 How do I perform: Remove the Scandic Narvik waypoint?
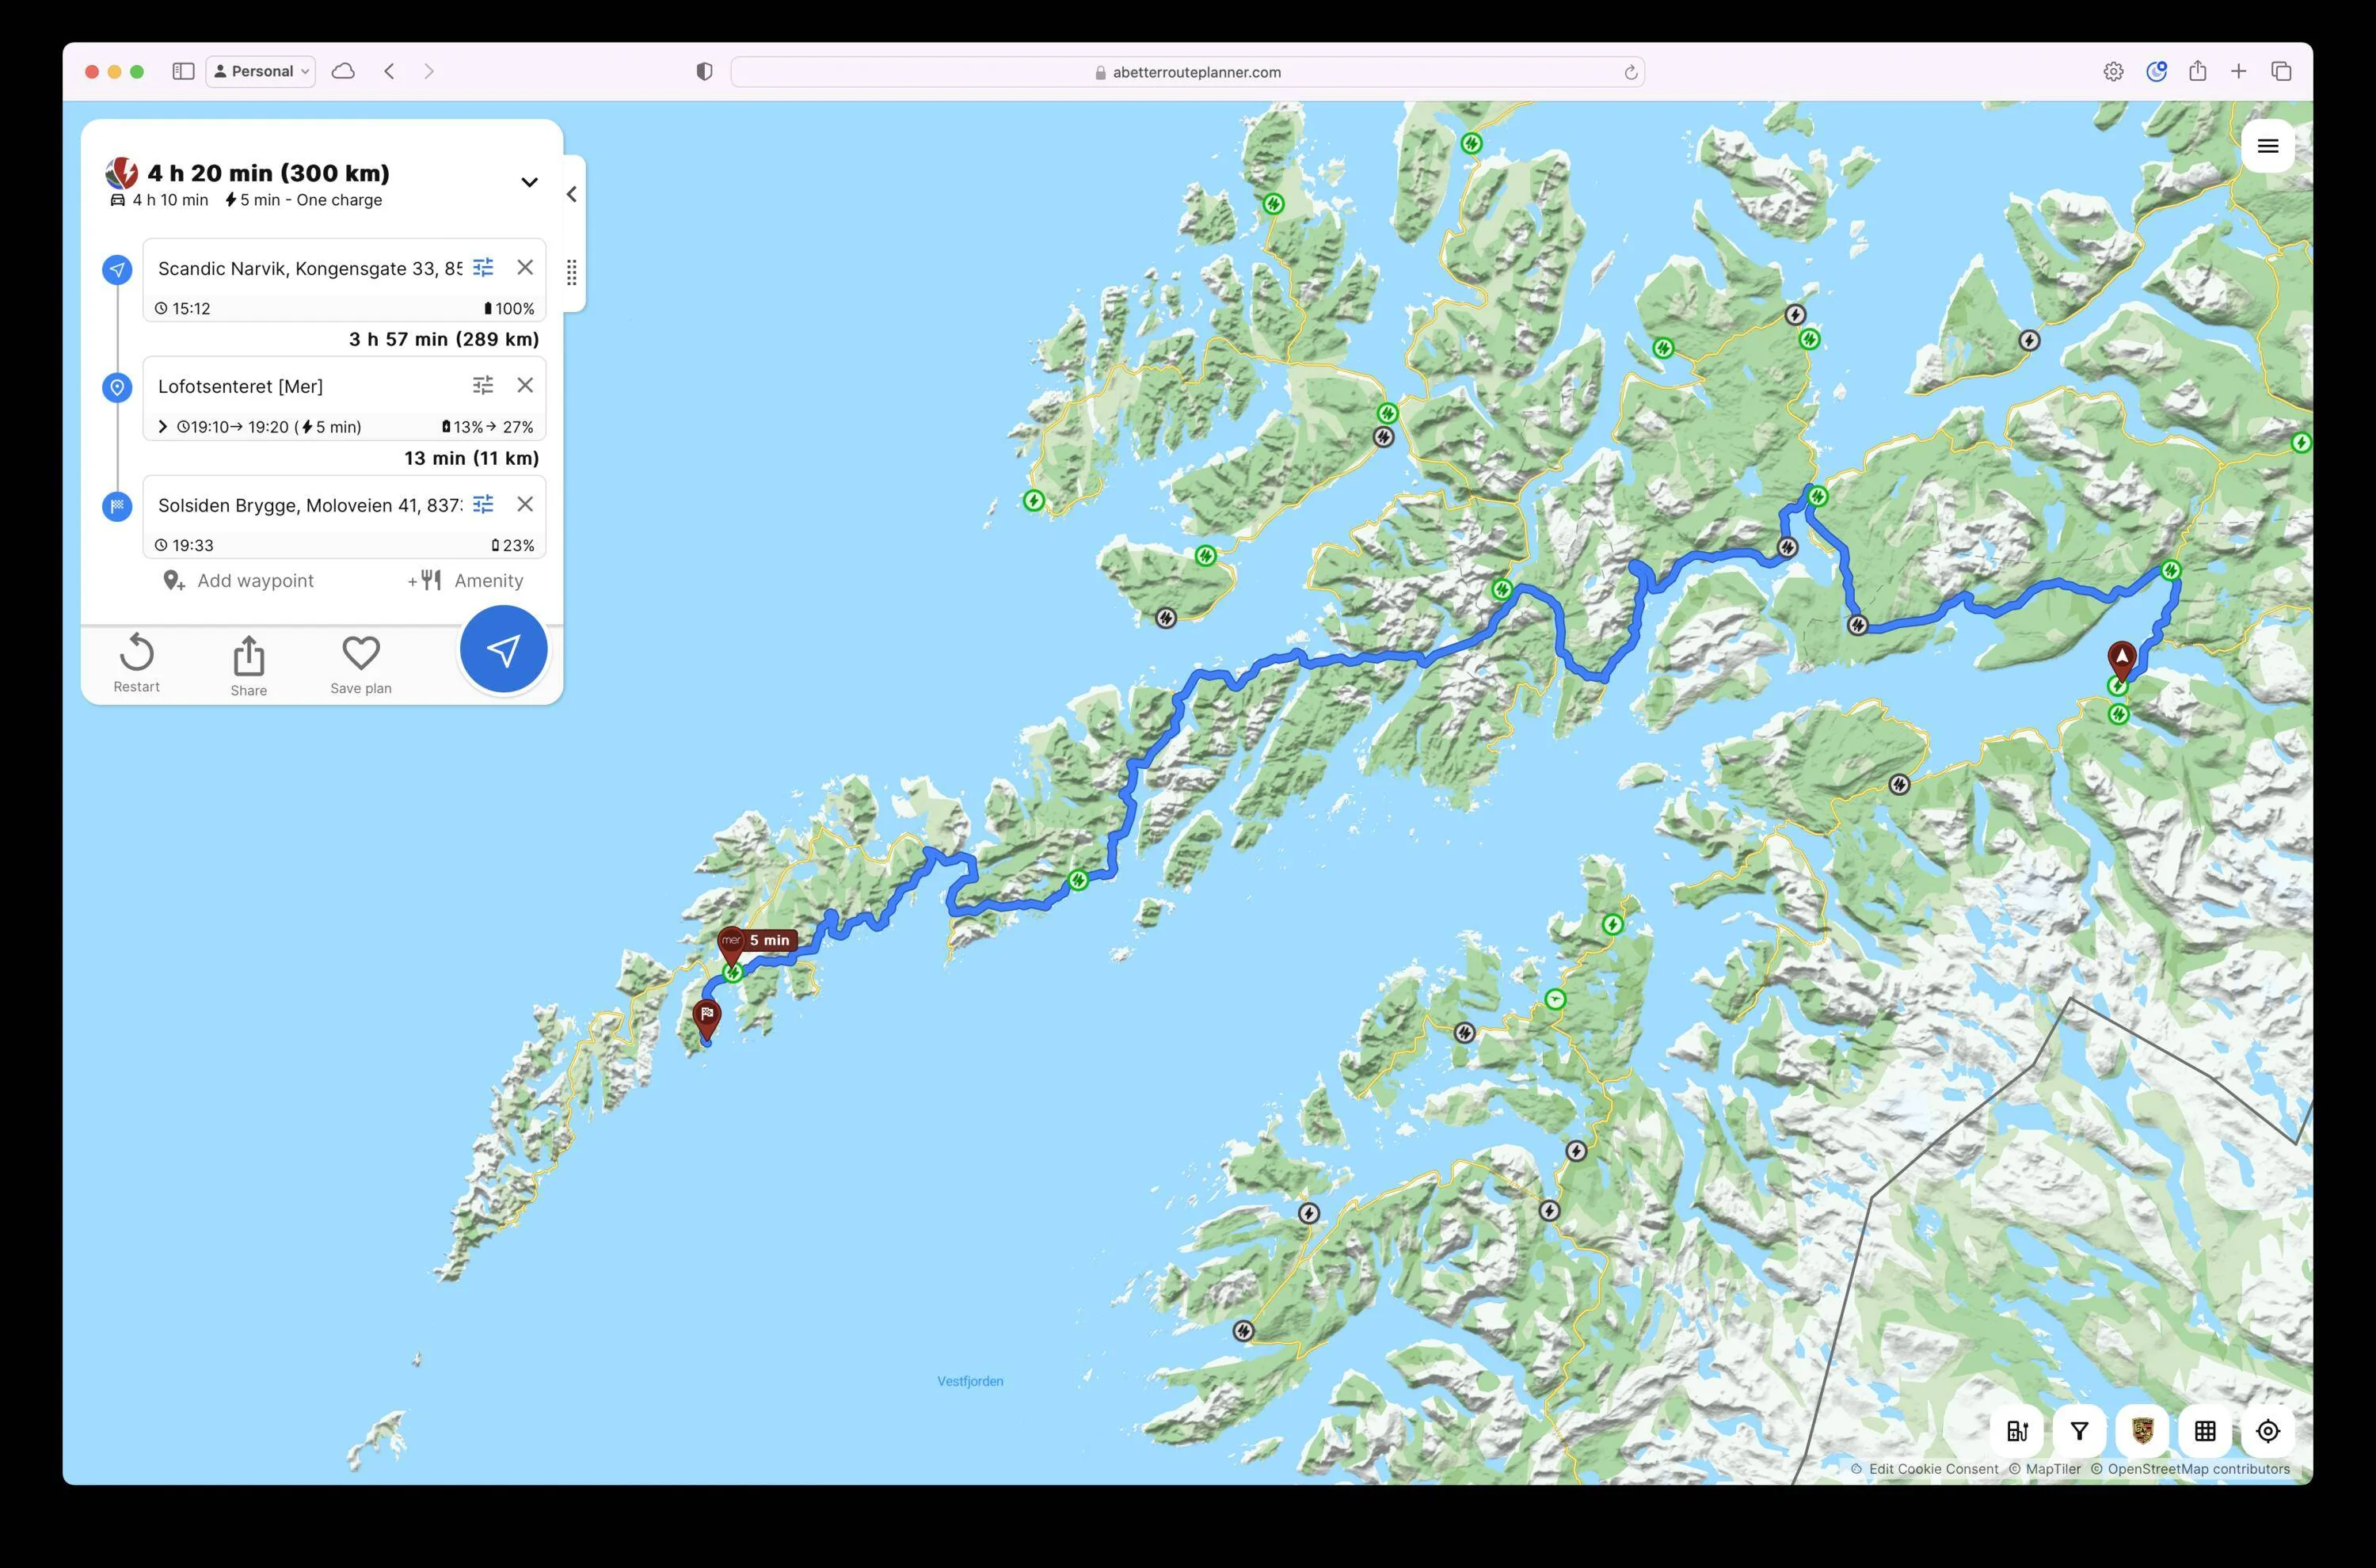[x=525, y=267]
